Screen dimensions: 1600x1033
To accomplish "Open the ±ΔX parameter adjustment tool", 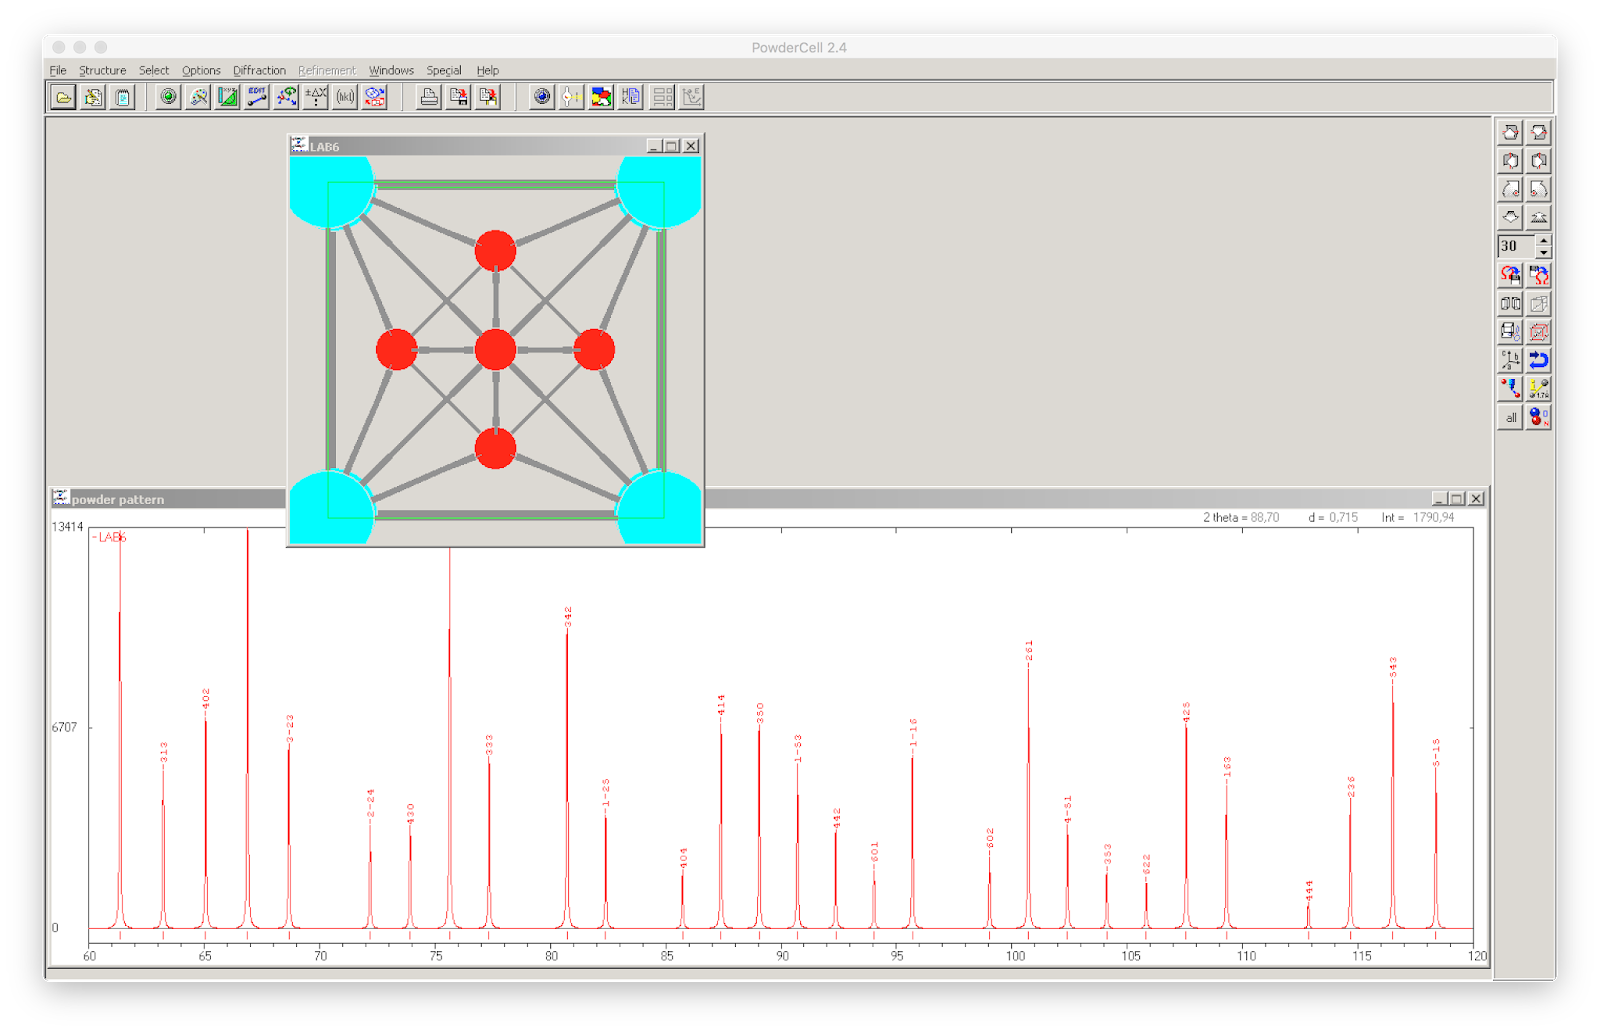I will tap(315, 97).
